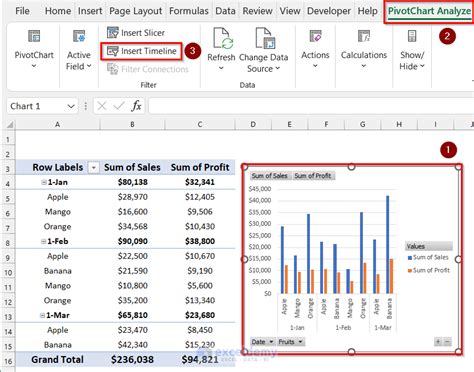Switch to the Help tab

click(368, 11)
